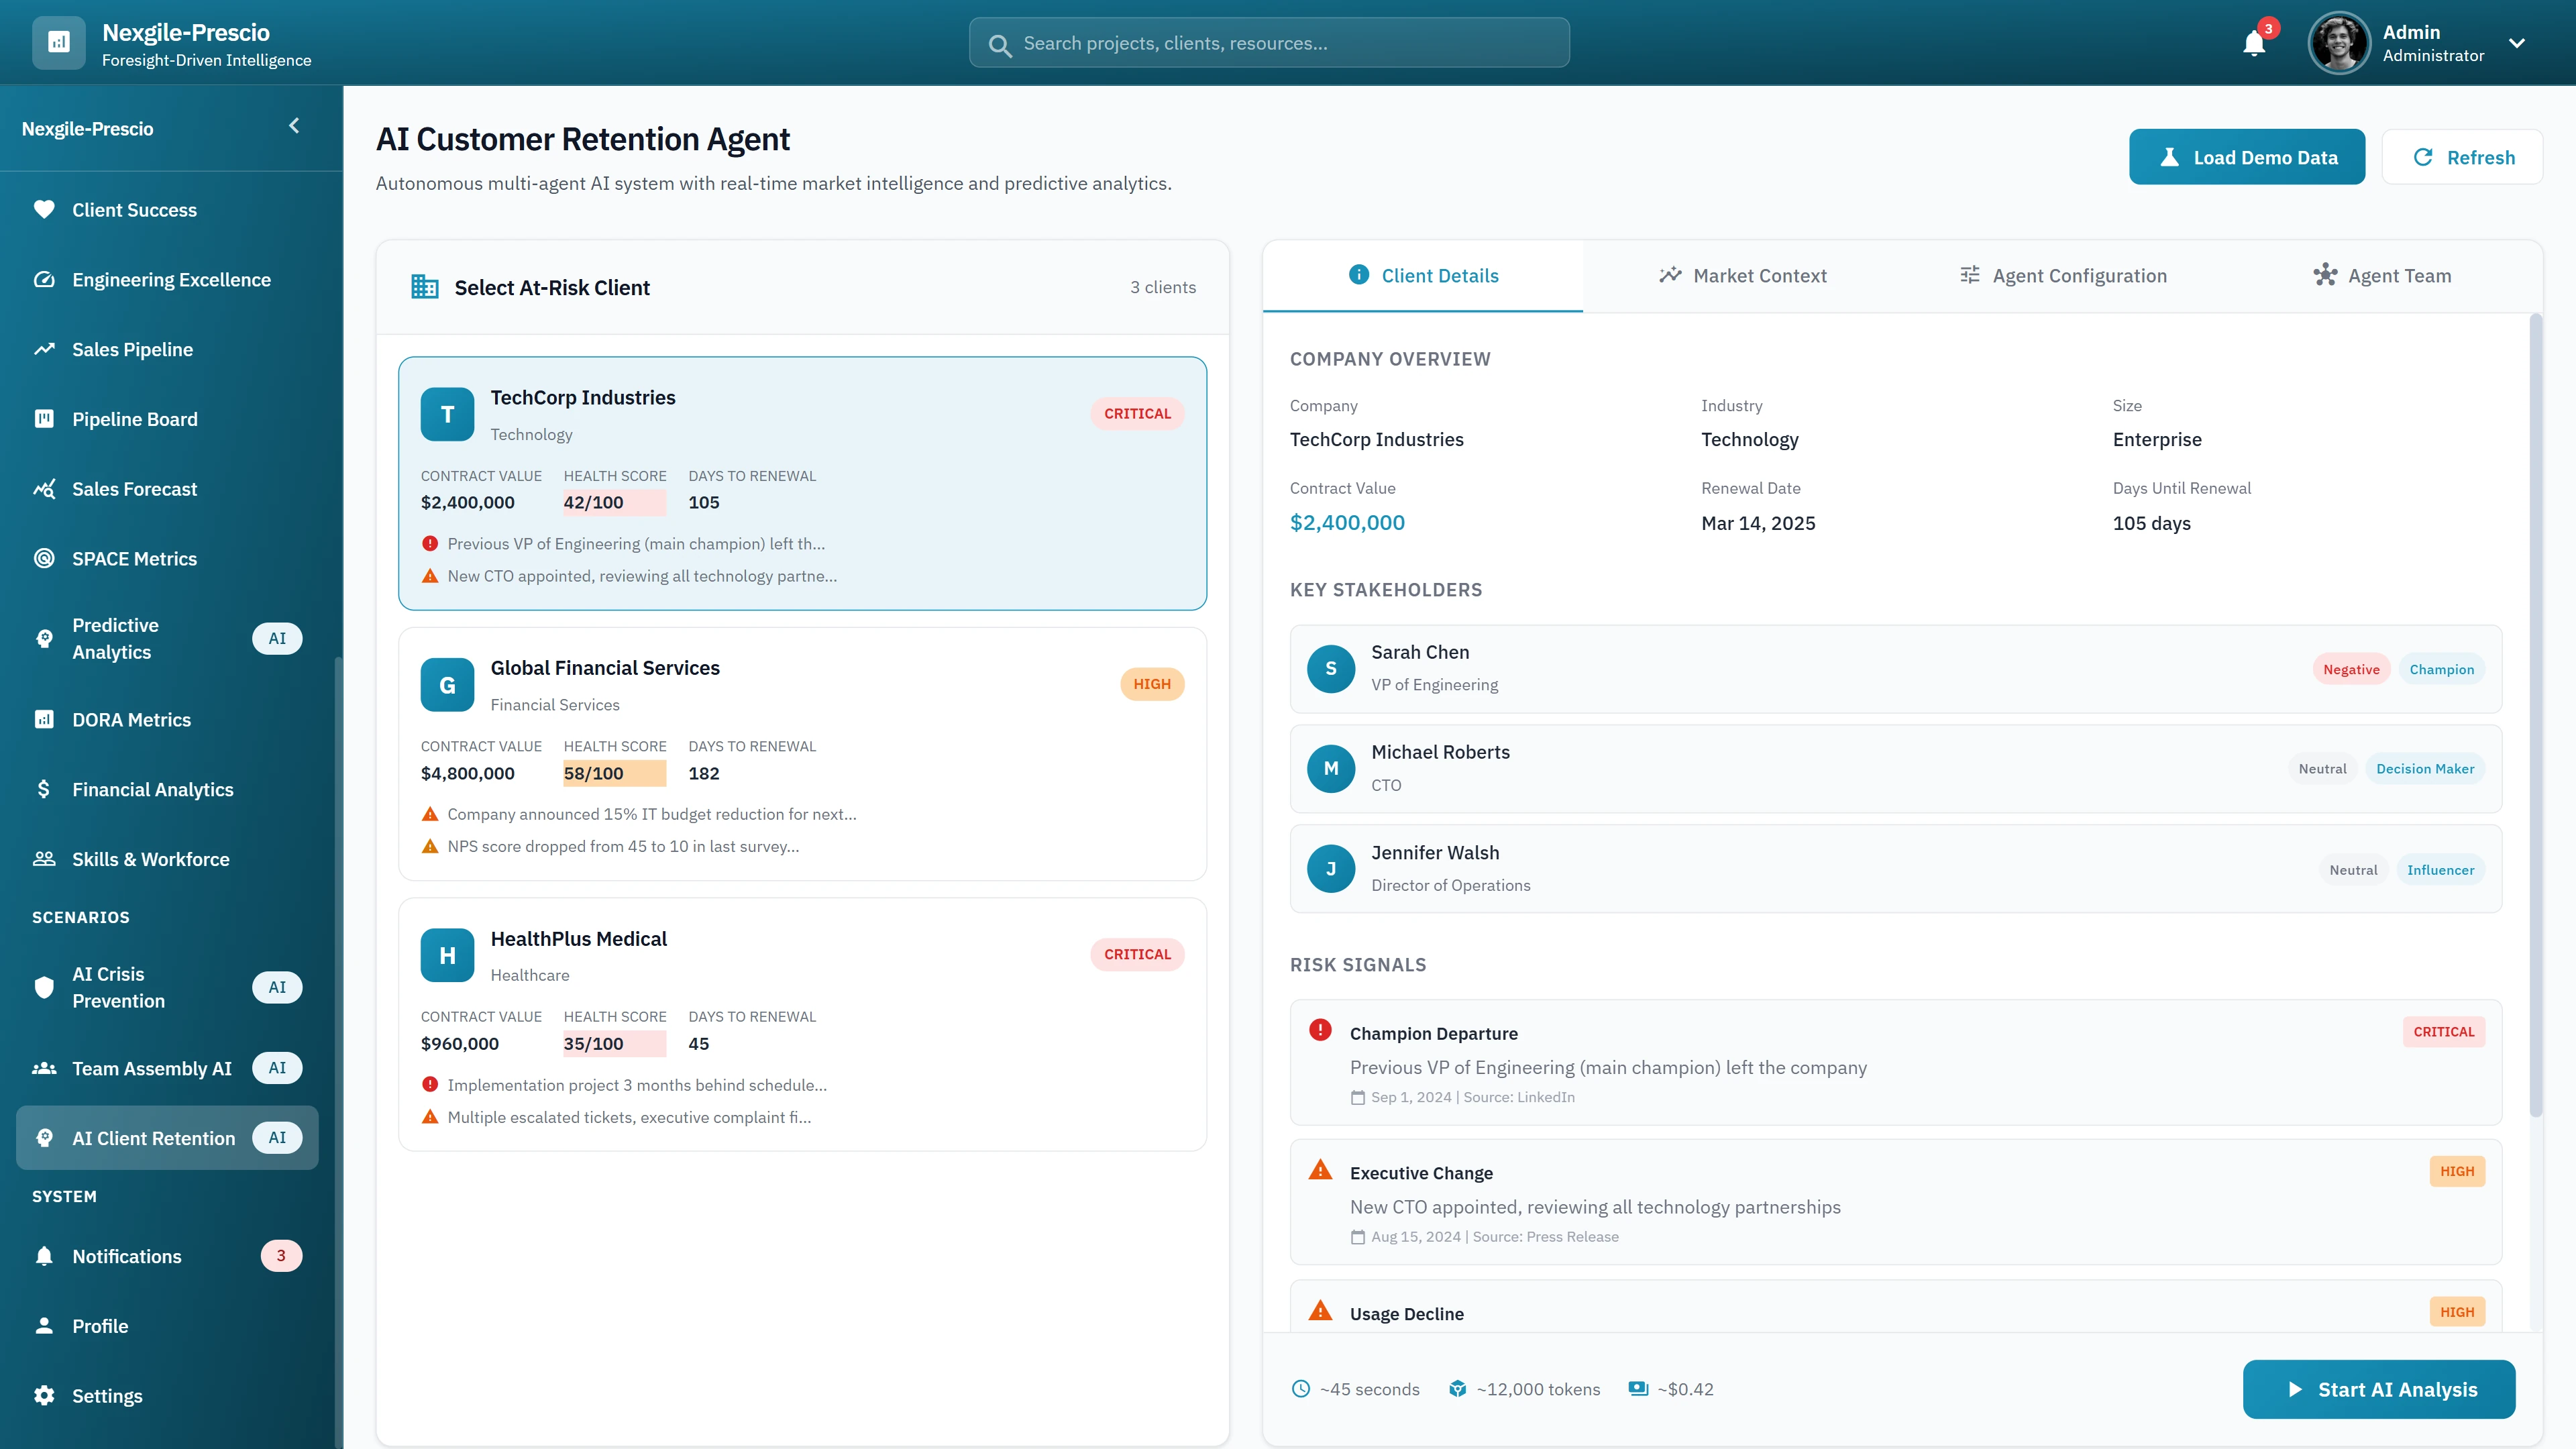Image resolution: width=2576 pixels, height=1449 pixels.
Task: Open the Agent Configuration tab
Action: pos(2062,275)
